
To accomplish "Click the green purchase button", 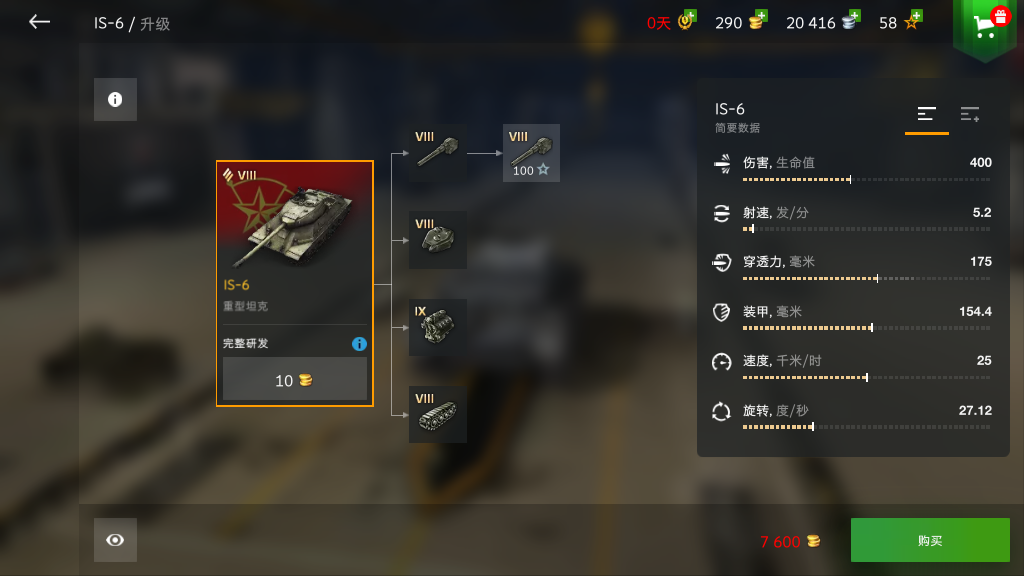I will tap(930, 540).
